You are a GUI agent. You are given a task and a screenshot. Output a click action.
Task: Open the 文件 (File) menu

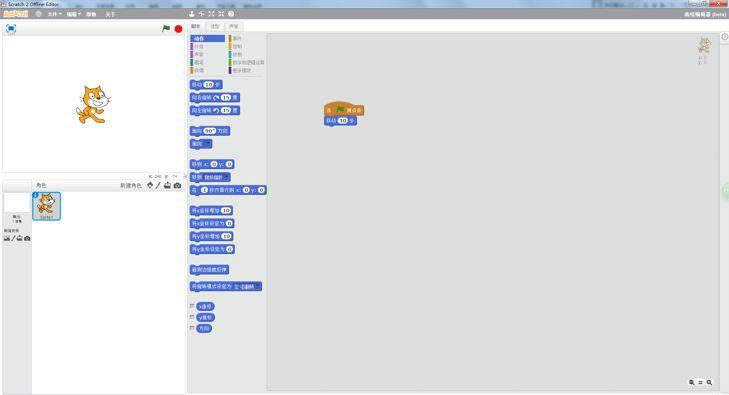(54, 14)
